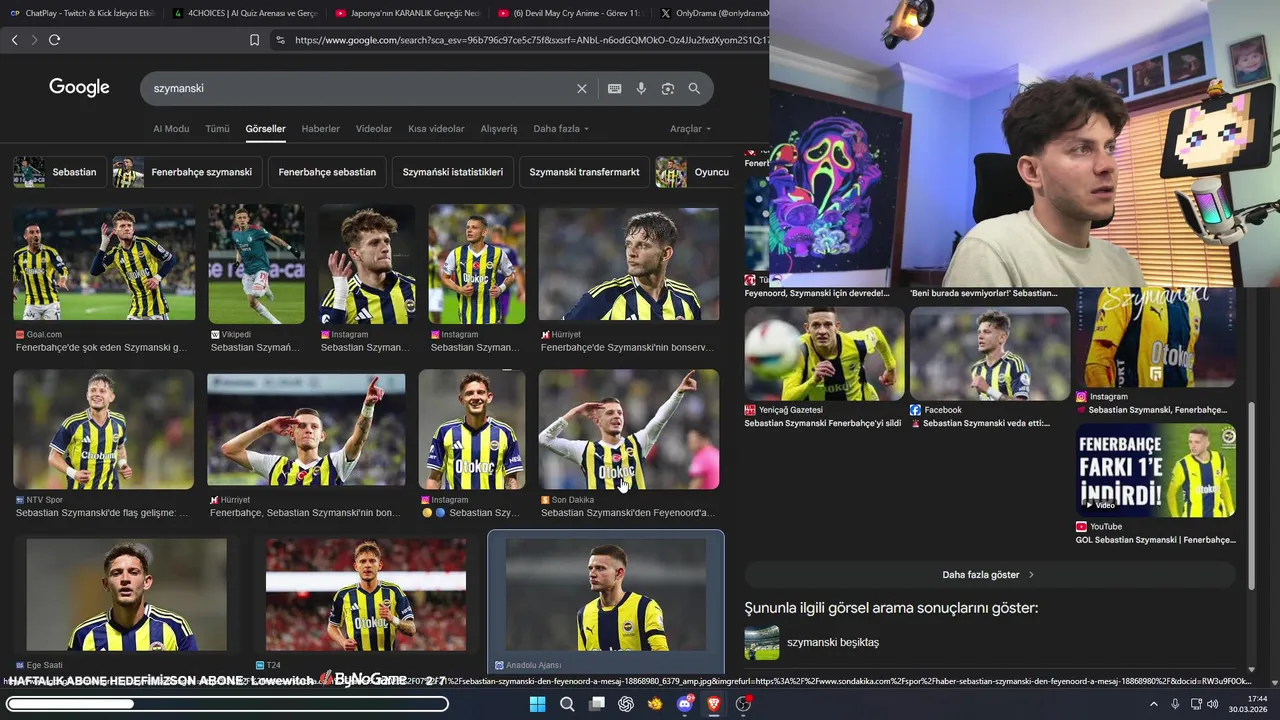Screen dimensions: 1280x720
Task: Switch to the 4CHOICES browser tab
Action: click(244, 14)
